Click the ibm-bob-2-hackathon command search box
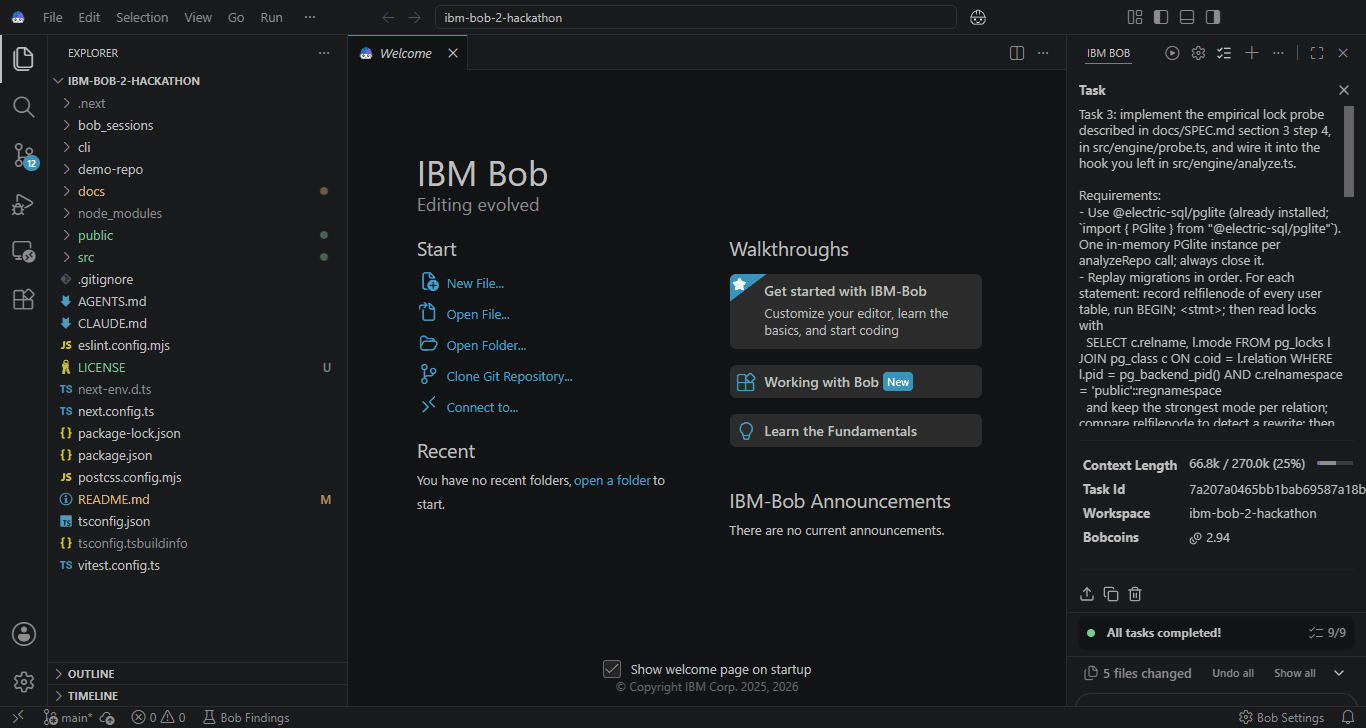The height and width of the screenshot is (728, 1366). pos(696,17)
